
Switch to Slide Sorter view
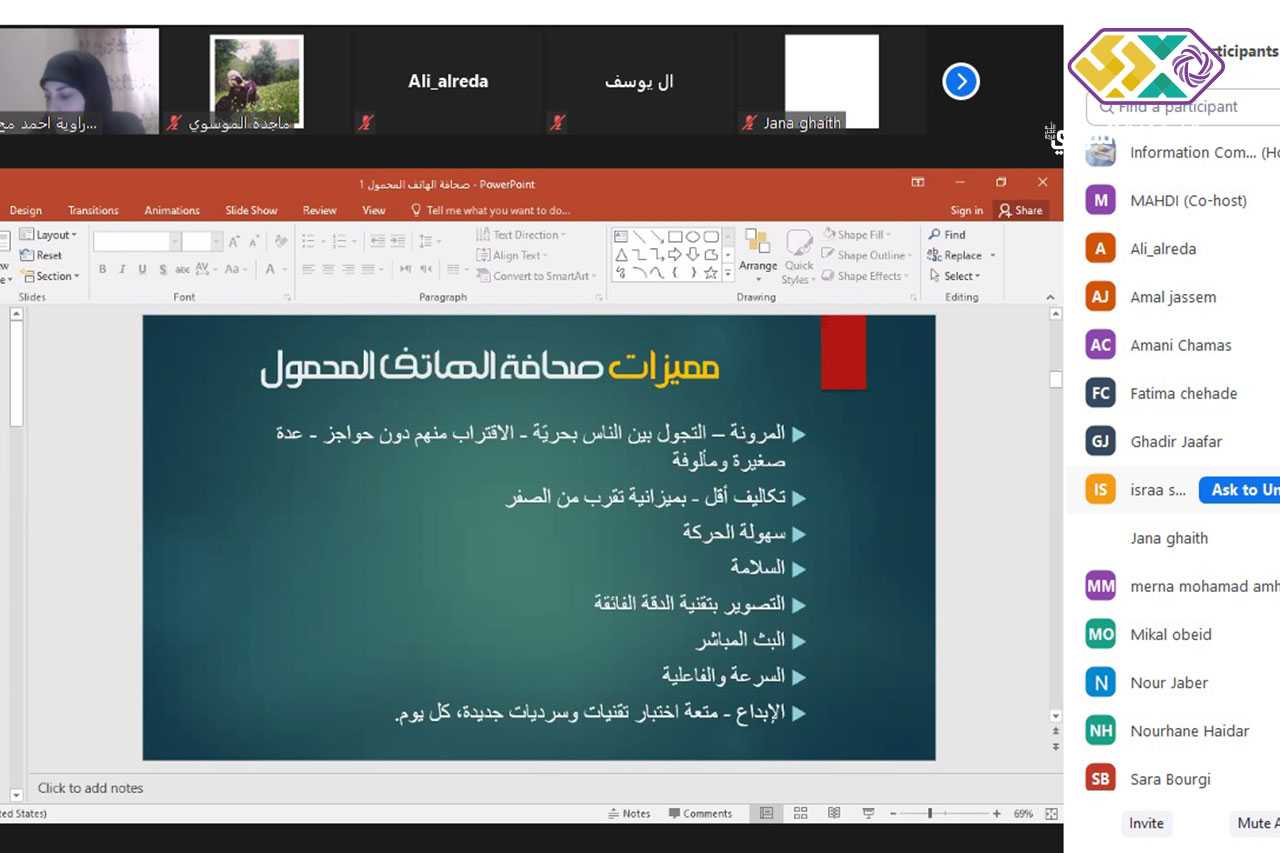(x=799, y=814)
